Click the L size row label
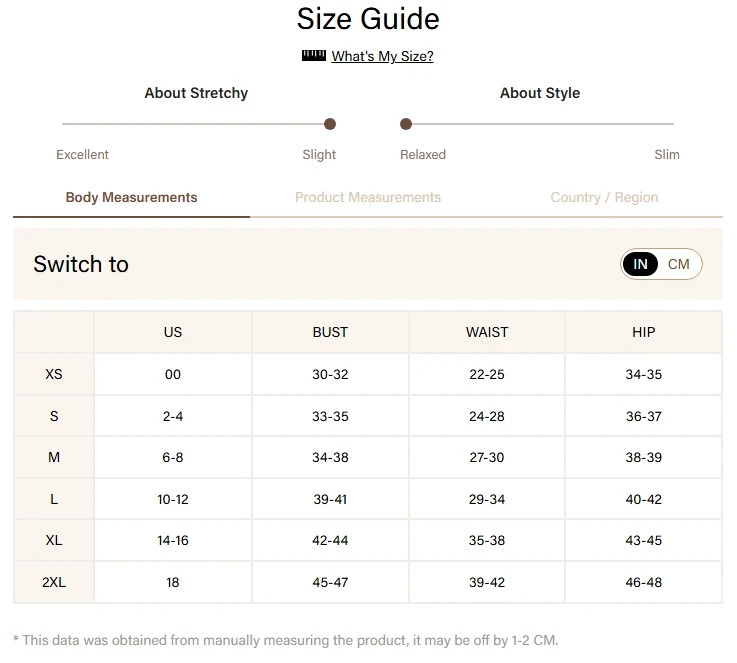Screen dimensions: 737x663 pyautogui.click(x=54, y=499)
